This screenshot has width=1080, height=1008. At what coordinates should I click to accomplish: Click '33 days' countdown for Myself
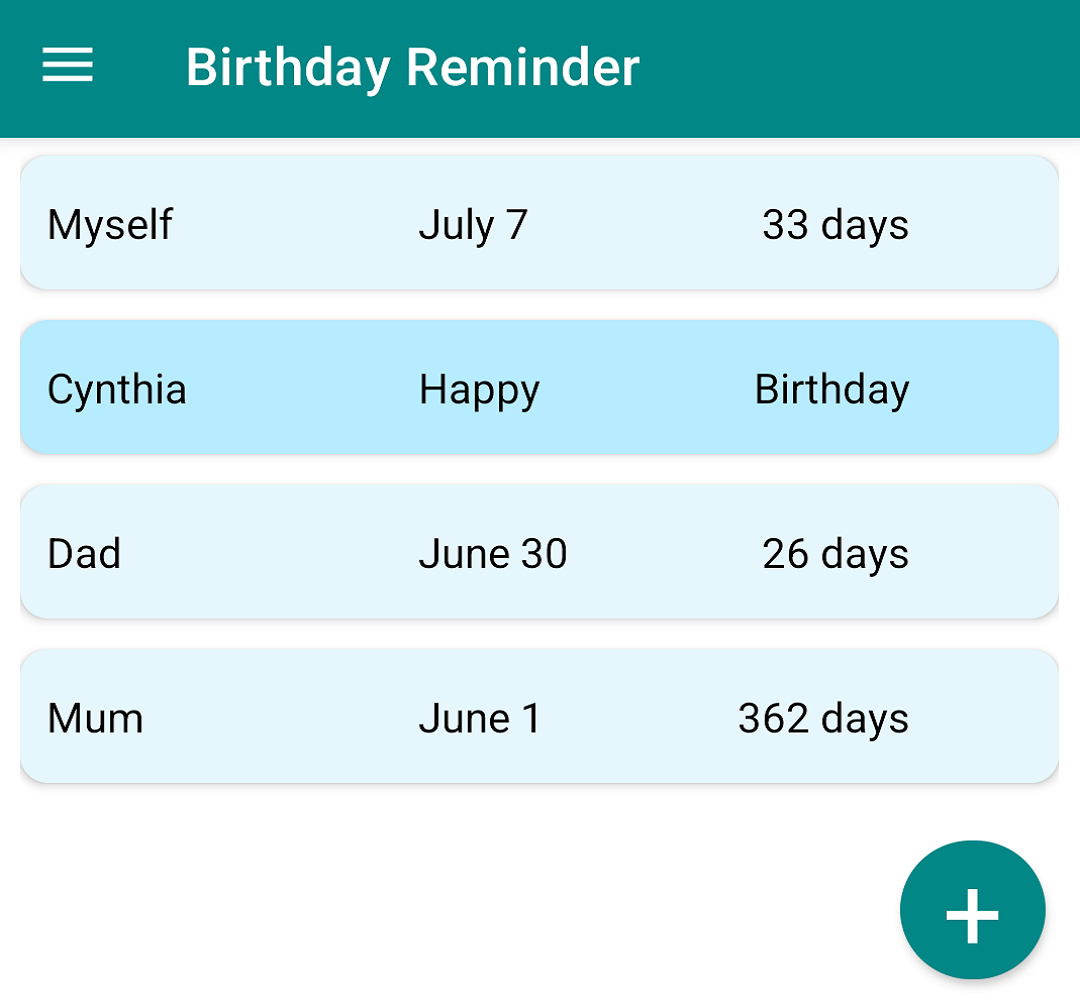(x=836, y=225)
